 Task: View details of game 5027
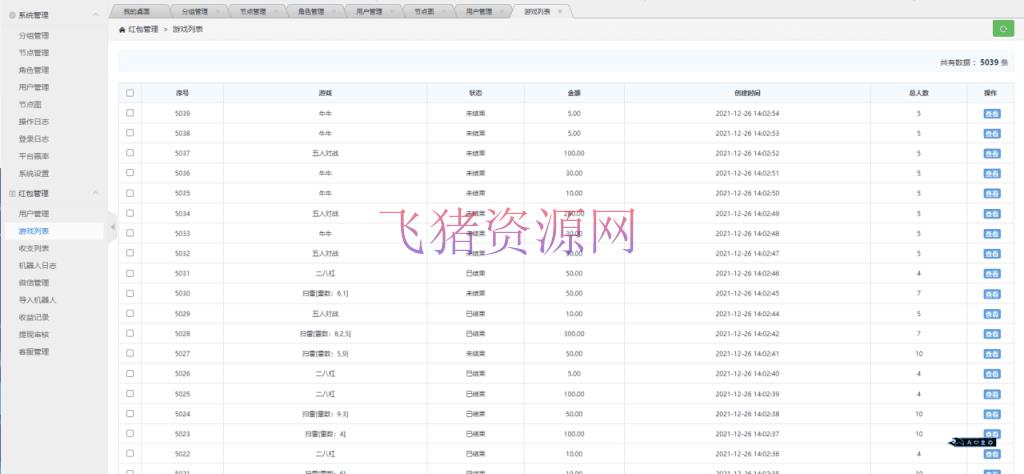991,355
